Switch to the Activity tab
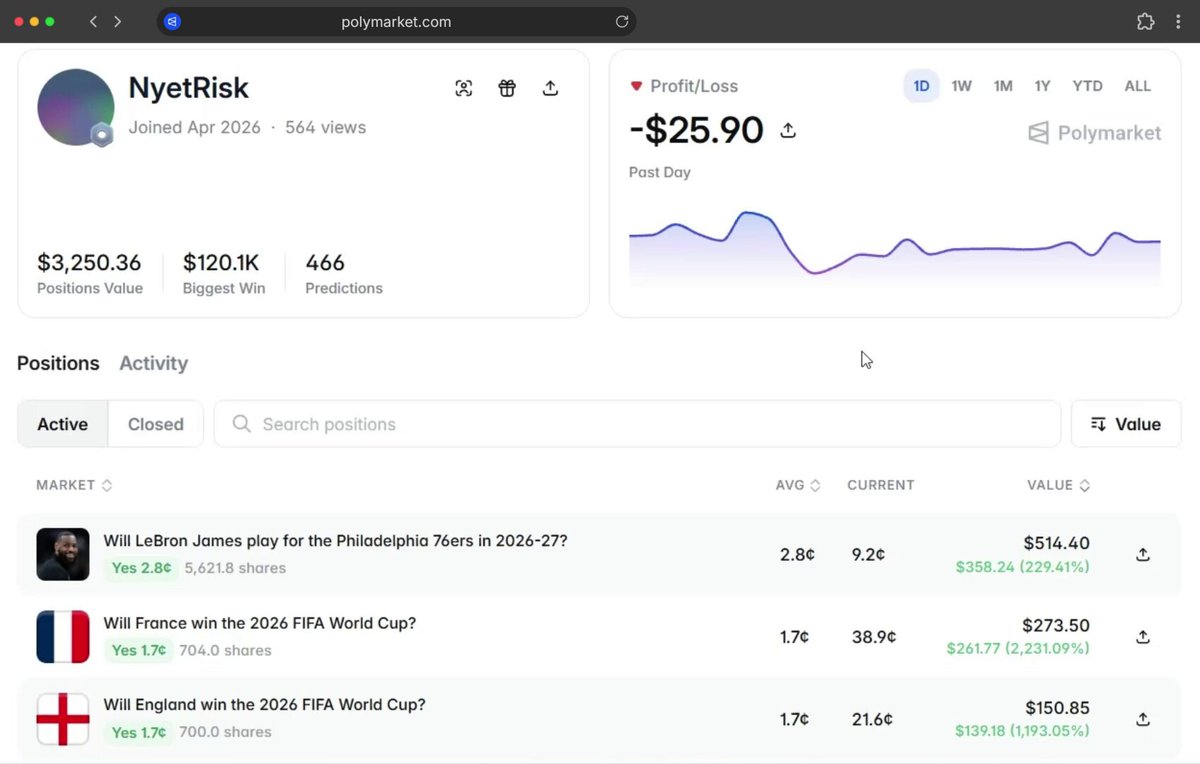The image size is (1200, 764). point(153,363)
